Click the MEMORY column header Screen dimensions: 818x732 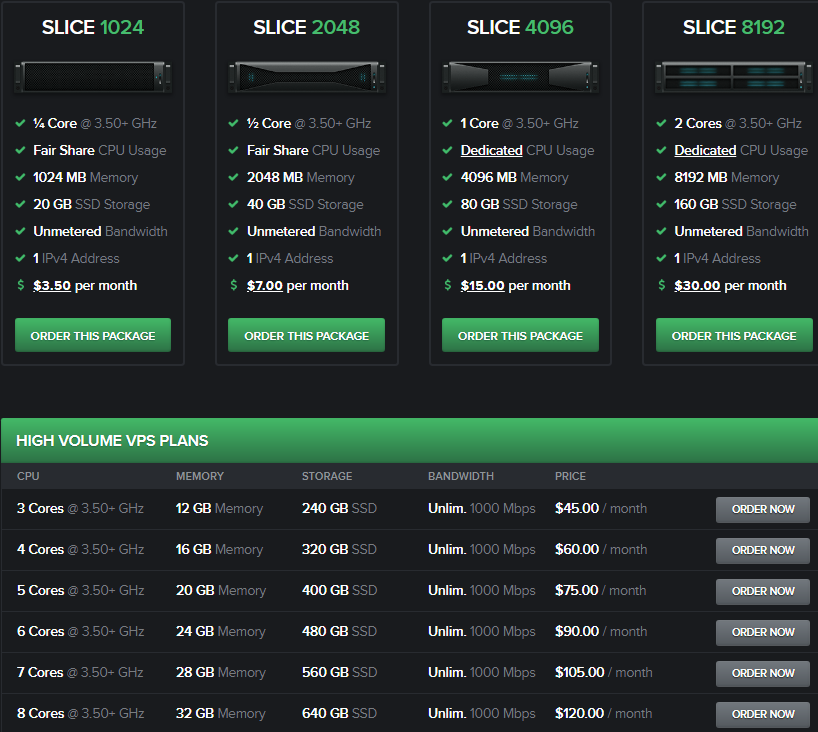click(200, 476)
